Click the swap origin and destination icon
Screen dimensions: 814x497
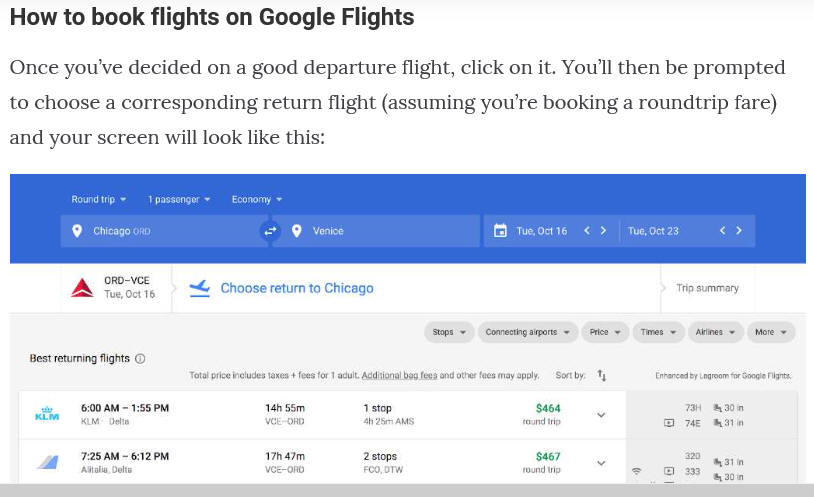point(270,231)
